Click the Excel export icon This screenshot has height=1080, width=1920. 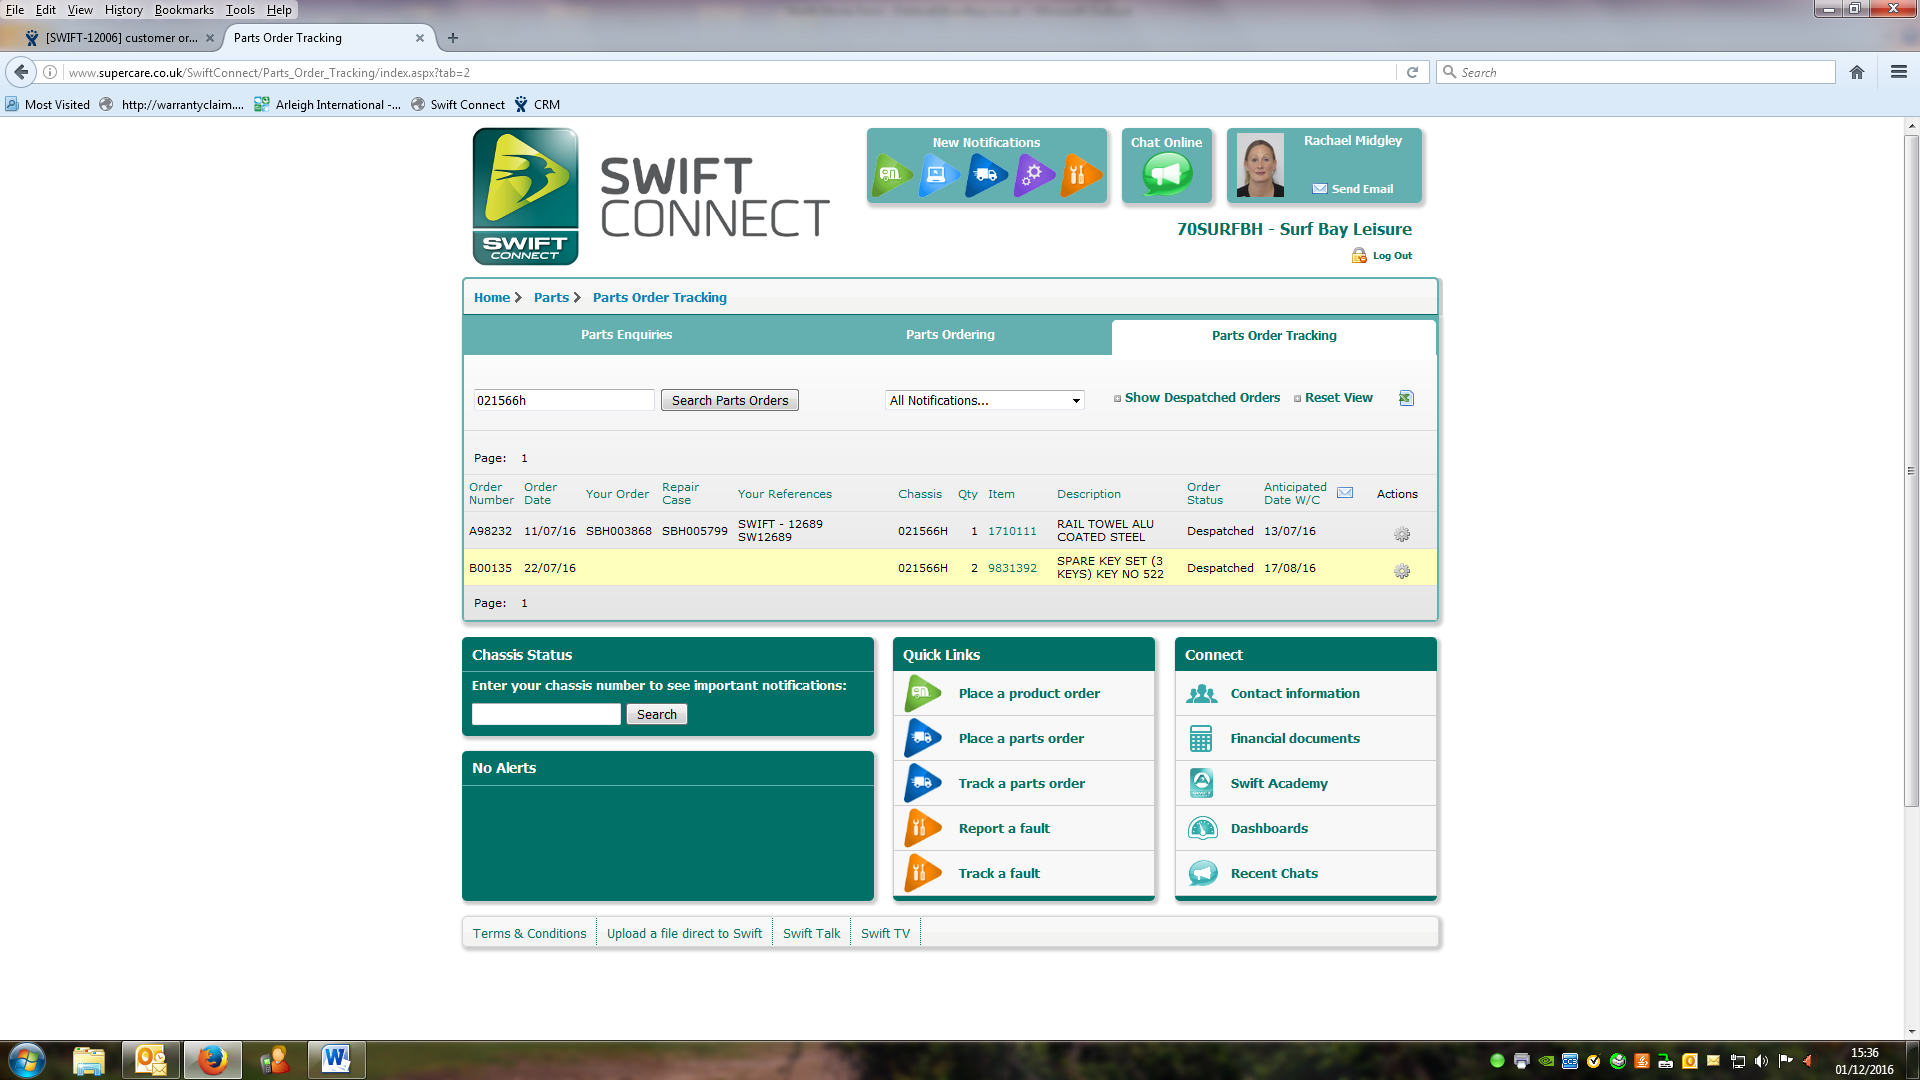click(1406, 398)
